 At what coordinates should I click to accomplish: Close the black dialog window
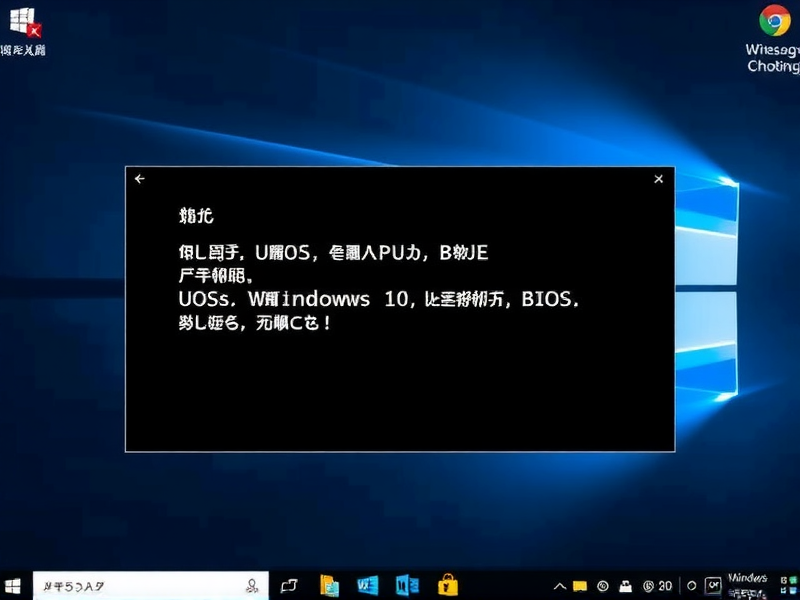(658, 178)
